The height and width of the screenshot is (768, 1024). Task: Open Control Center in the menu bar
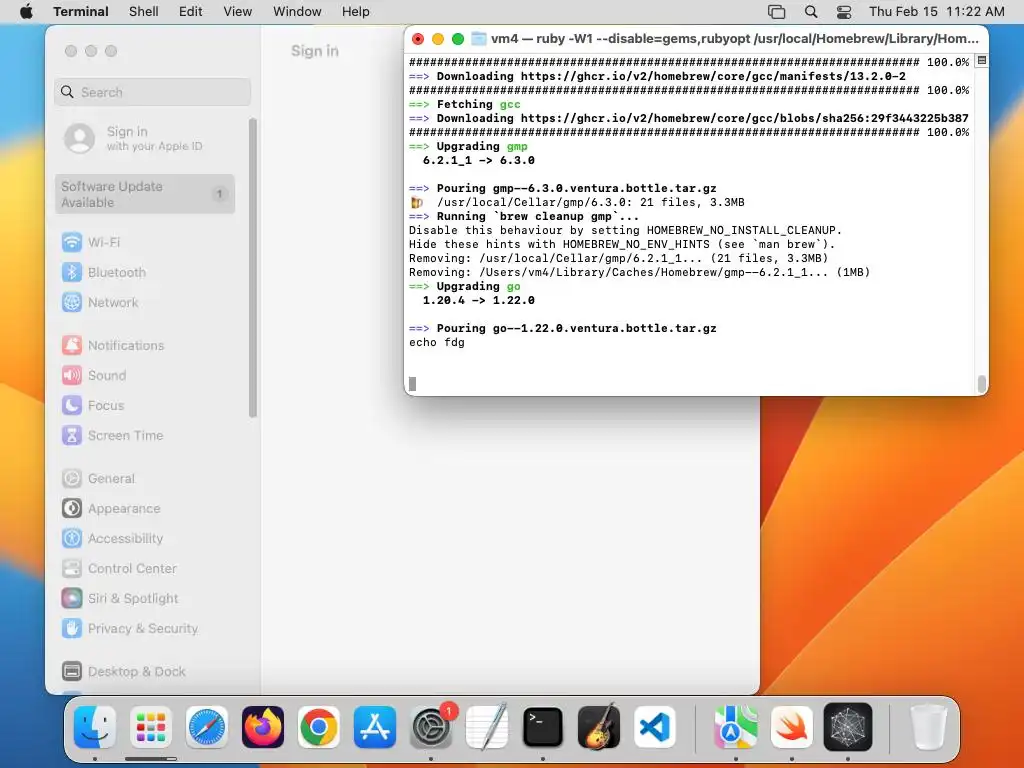coord(844,12)
